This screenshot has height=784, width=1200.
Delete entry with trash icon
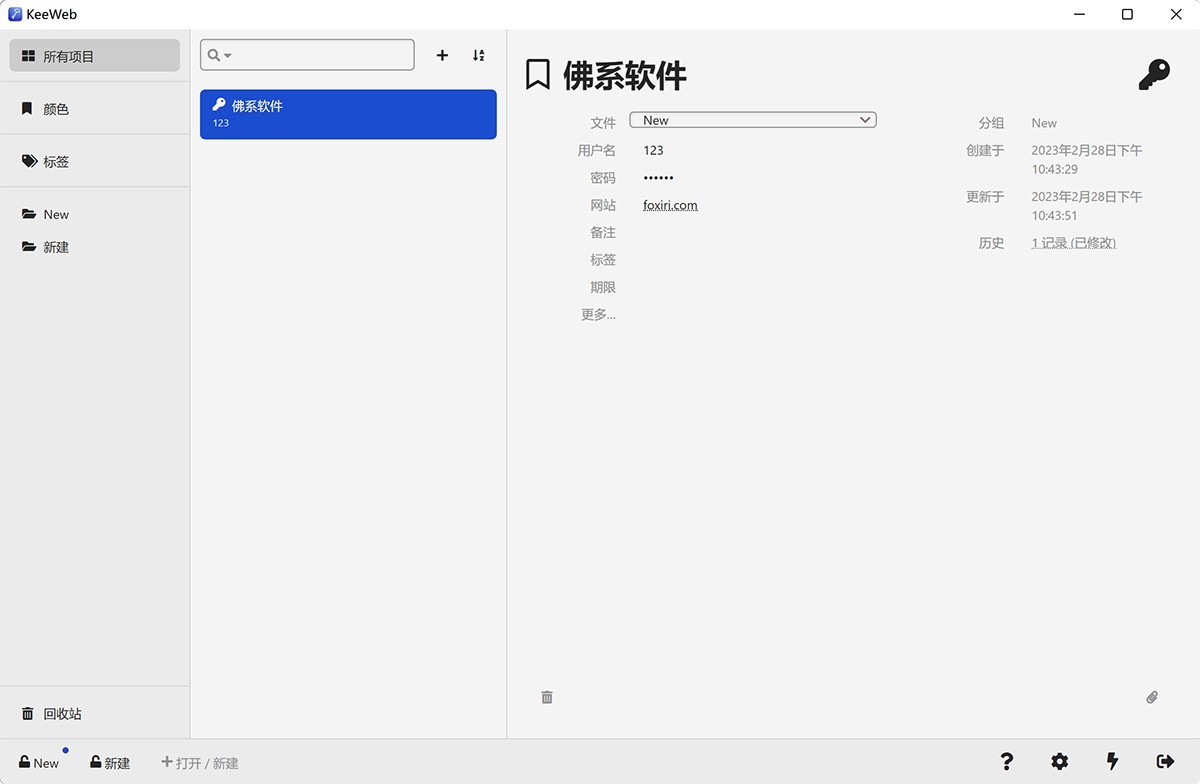tap(547, 697)
